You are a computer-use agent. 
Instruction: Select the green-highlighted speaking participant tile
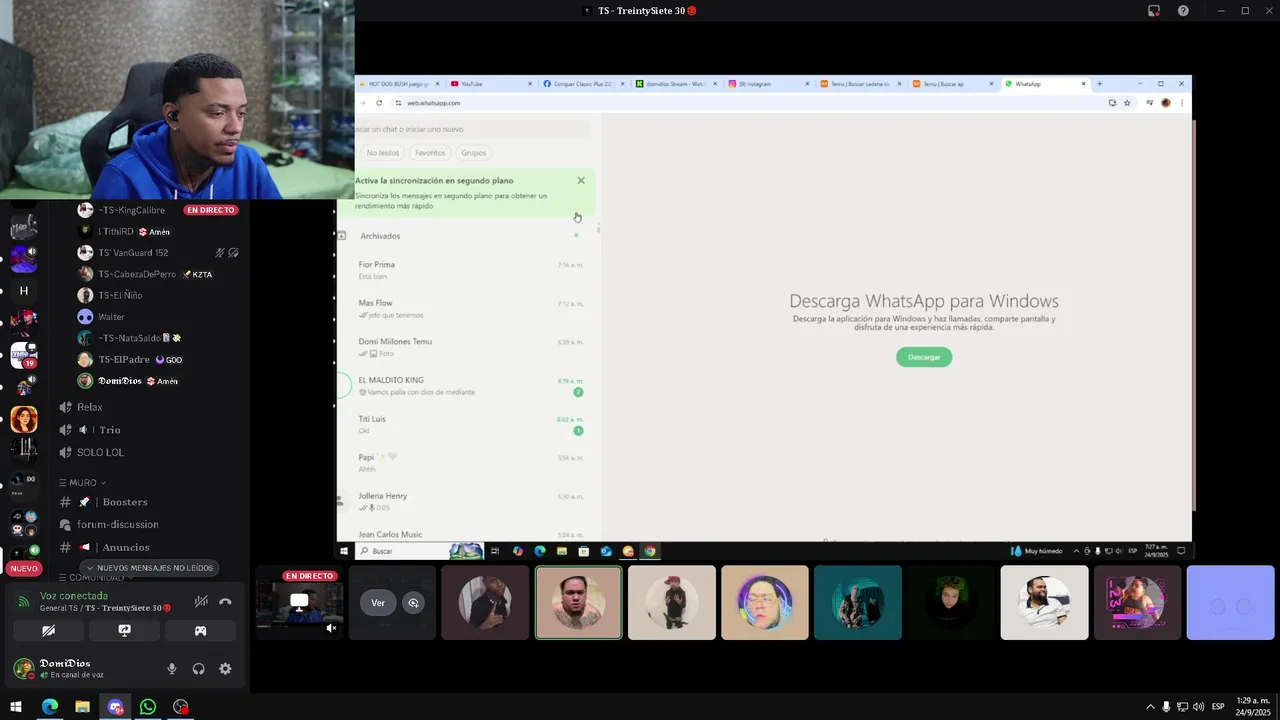(x=578, y=603)
